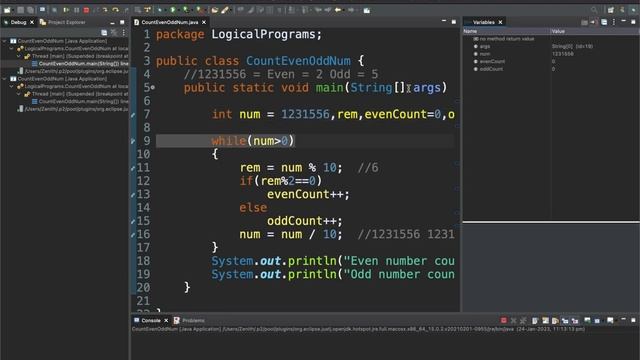This screenshot has width=640, height=360.
Task: Select the num variable row
Action: [x=551, y=54]
